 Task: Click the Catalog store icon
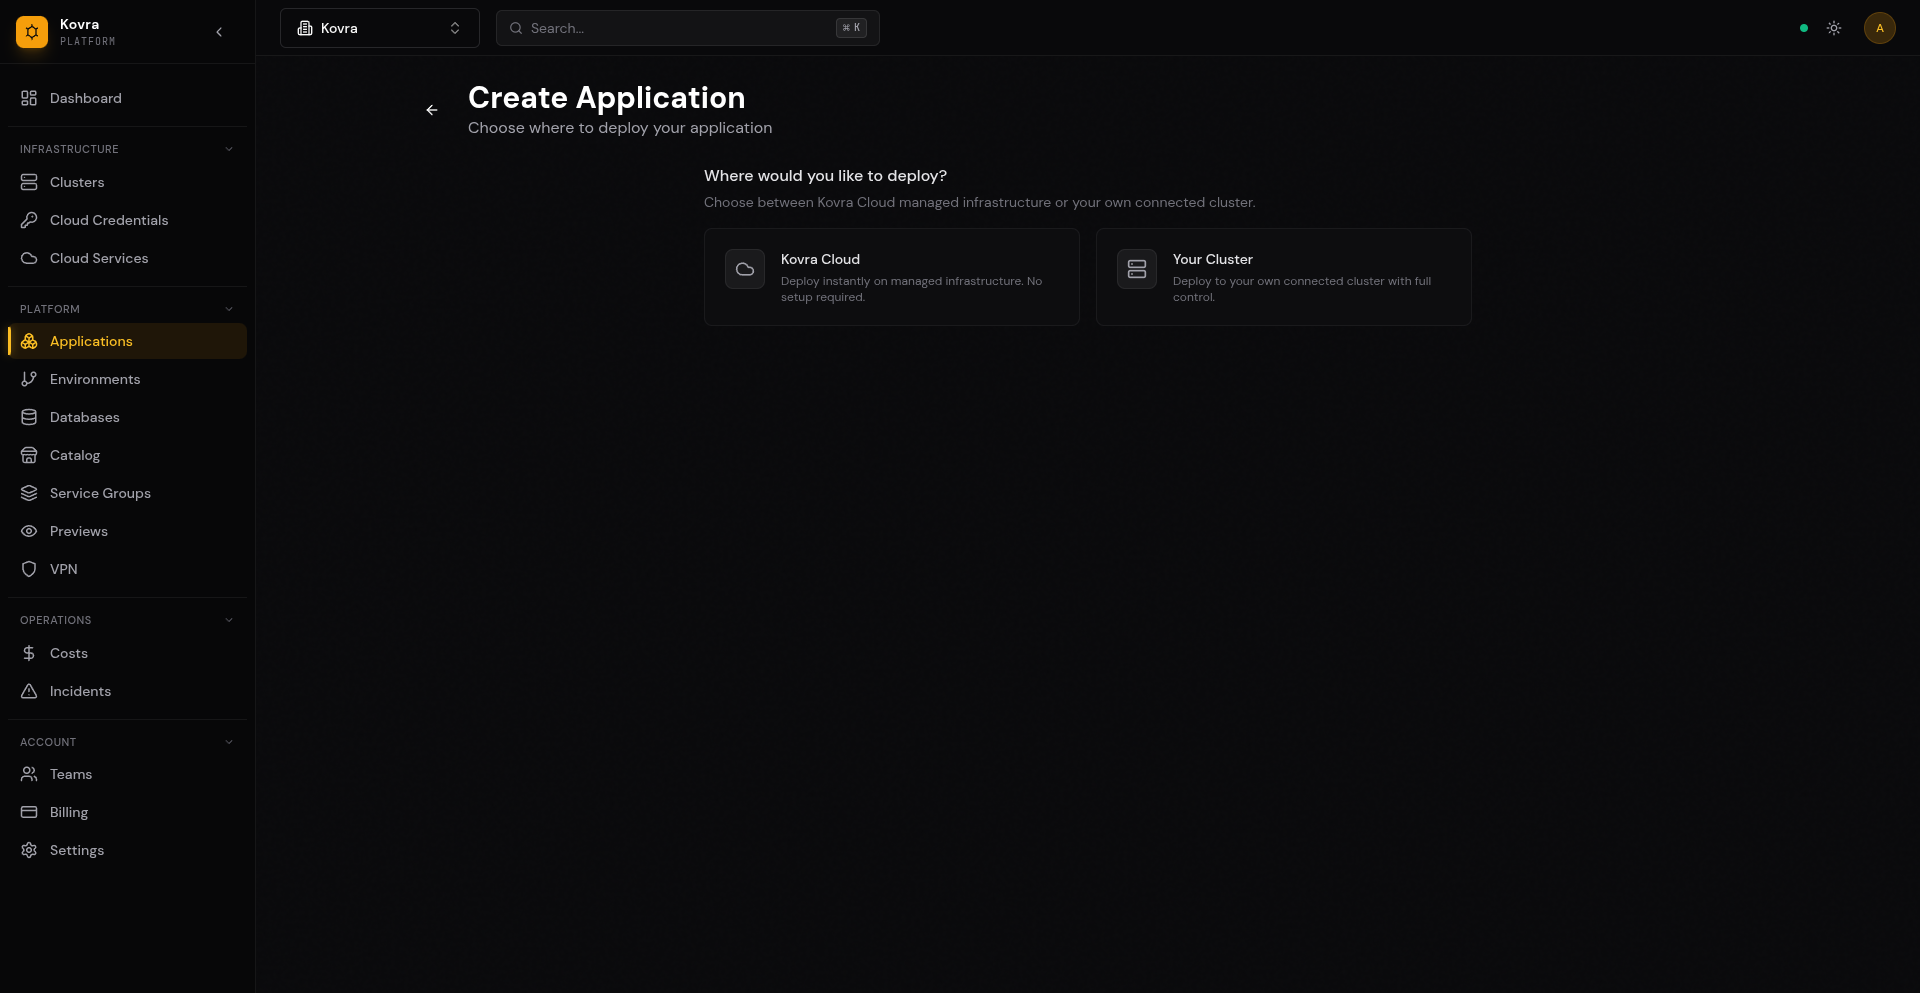(x=29, y=455)
